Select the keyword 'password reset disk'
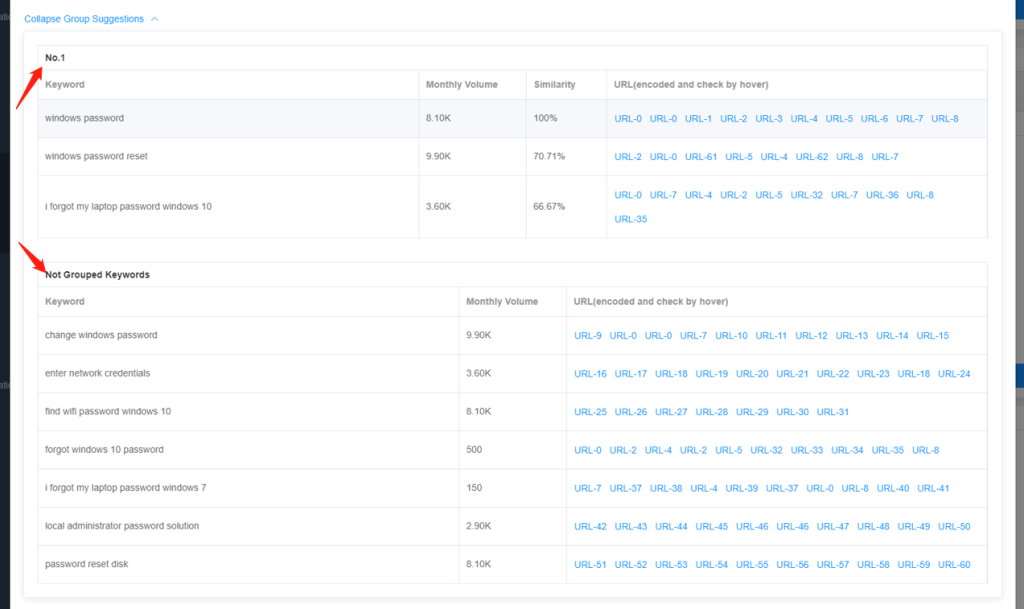Viewport: 1024px width, 609px height. [x=86, y=564]
